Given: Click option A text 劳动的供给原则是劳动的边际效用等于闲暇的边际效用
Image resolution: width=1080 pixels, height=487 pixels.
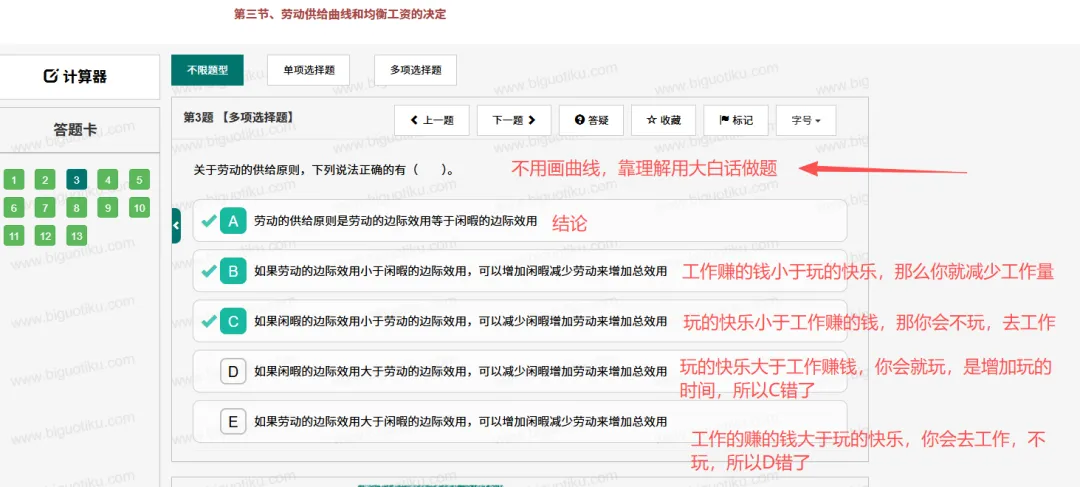Looking at the screenshot, I should (395, 221).
